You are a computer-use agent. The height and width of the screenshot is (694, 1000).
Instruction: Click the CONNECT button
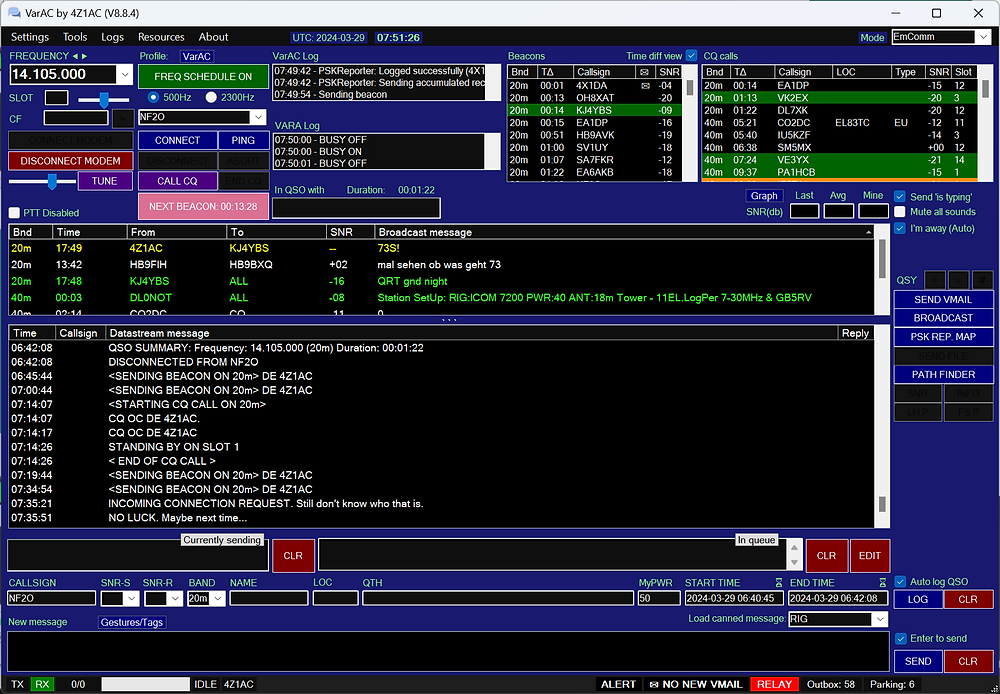tap(177, 140)
